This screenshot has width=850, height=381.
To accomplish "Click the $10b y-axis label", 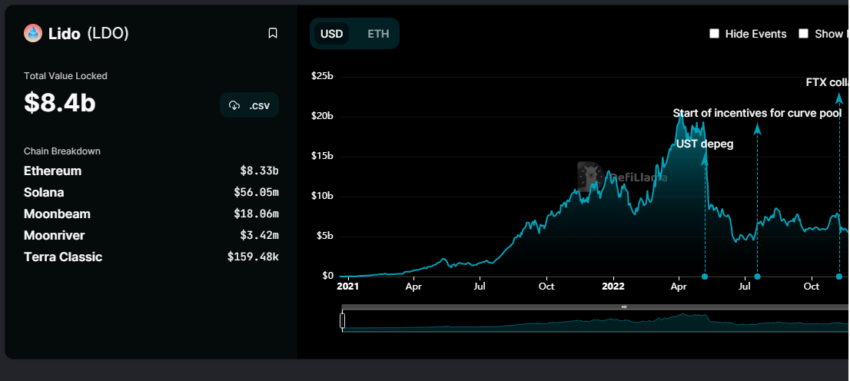I will (322, 196).
